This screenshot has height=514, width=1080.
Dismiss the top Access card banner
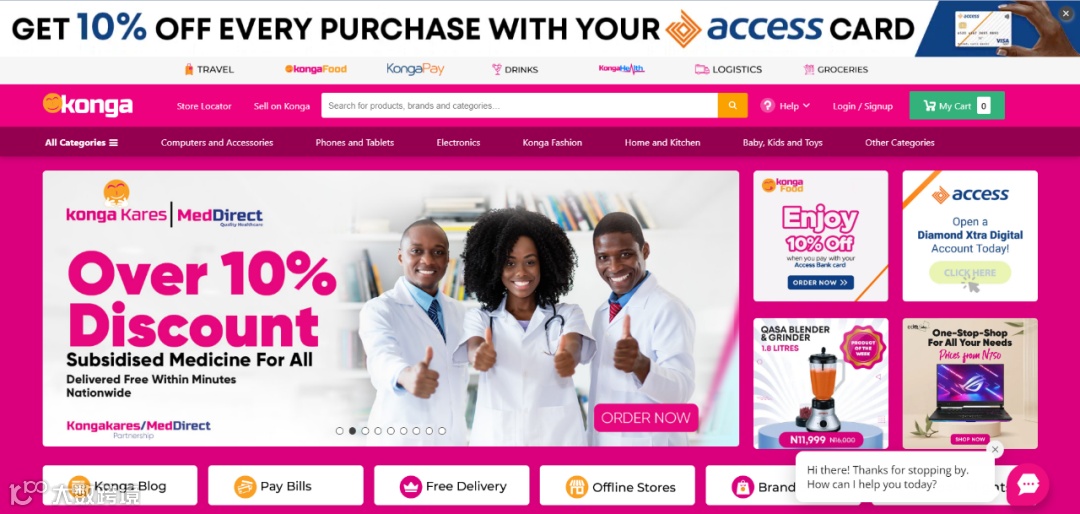pos(1067,13)
